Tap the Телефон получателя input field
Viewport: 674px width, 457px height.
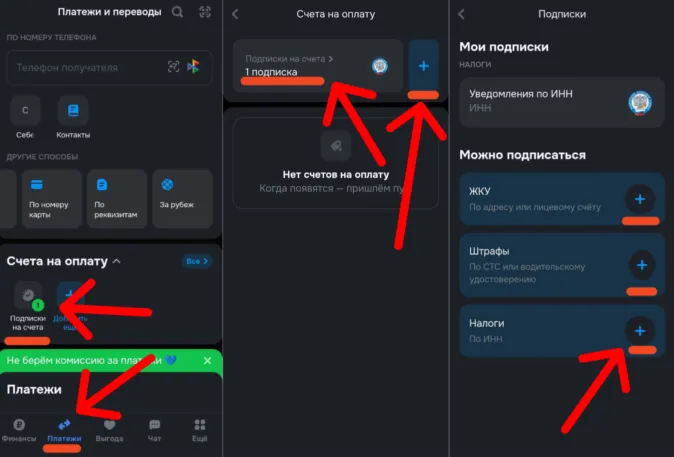[x=109, y=67]
